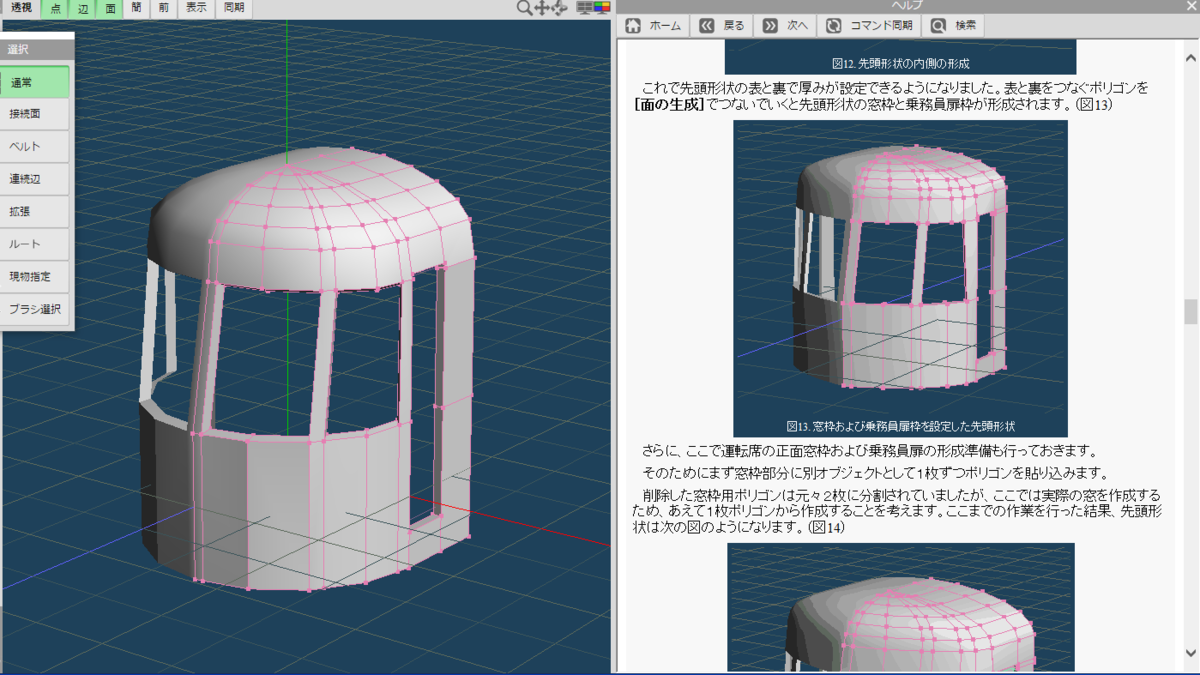Click the monitor display layout icon

tap(583, 8)
